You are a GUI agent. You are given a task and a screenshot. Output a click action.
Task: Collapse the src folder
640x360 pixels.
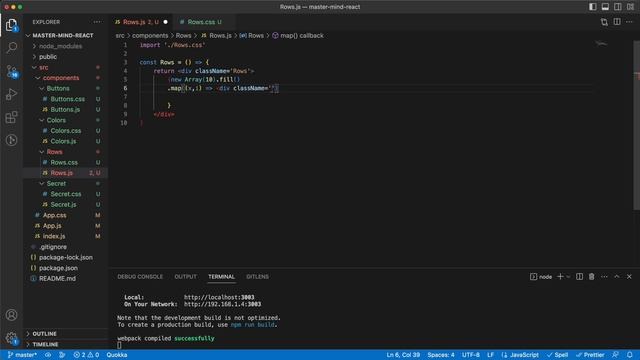coord(65,67)
